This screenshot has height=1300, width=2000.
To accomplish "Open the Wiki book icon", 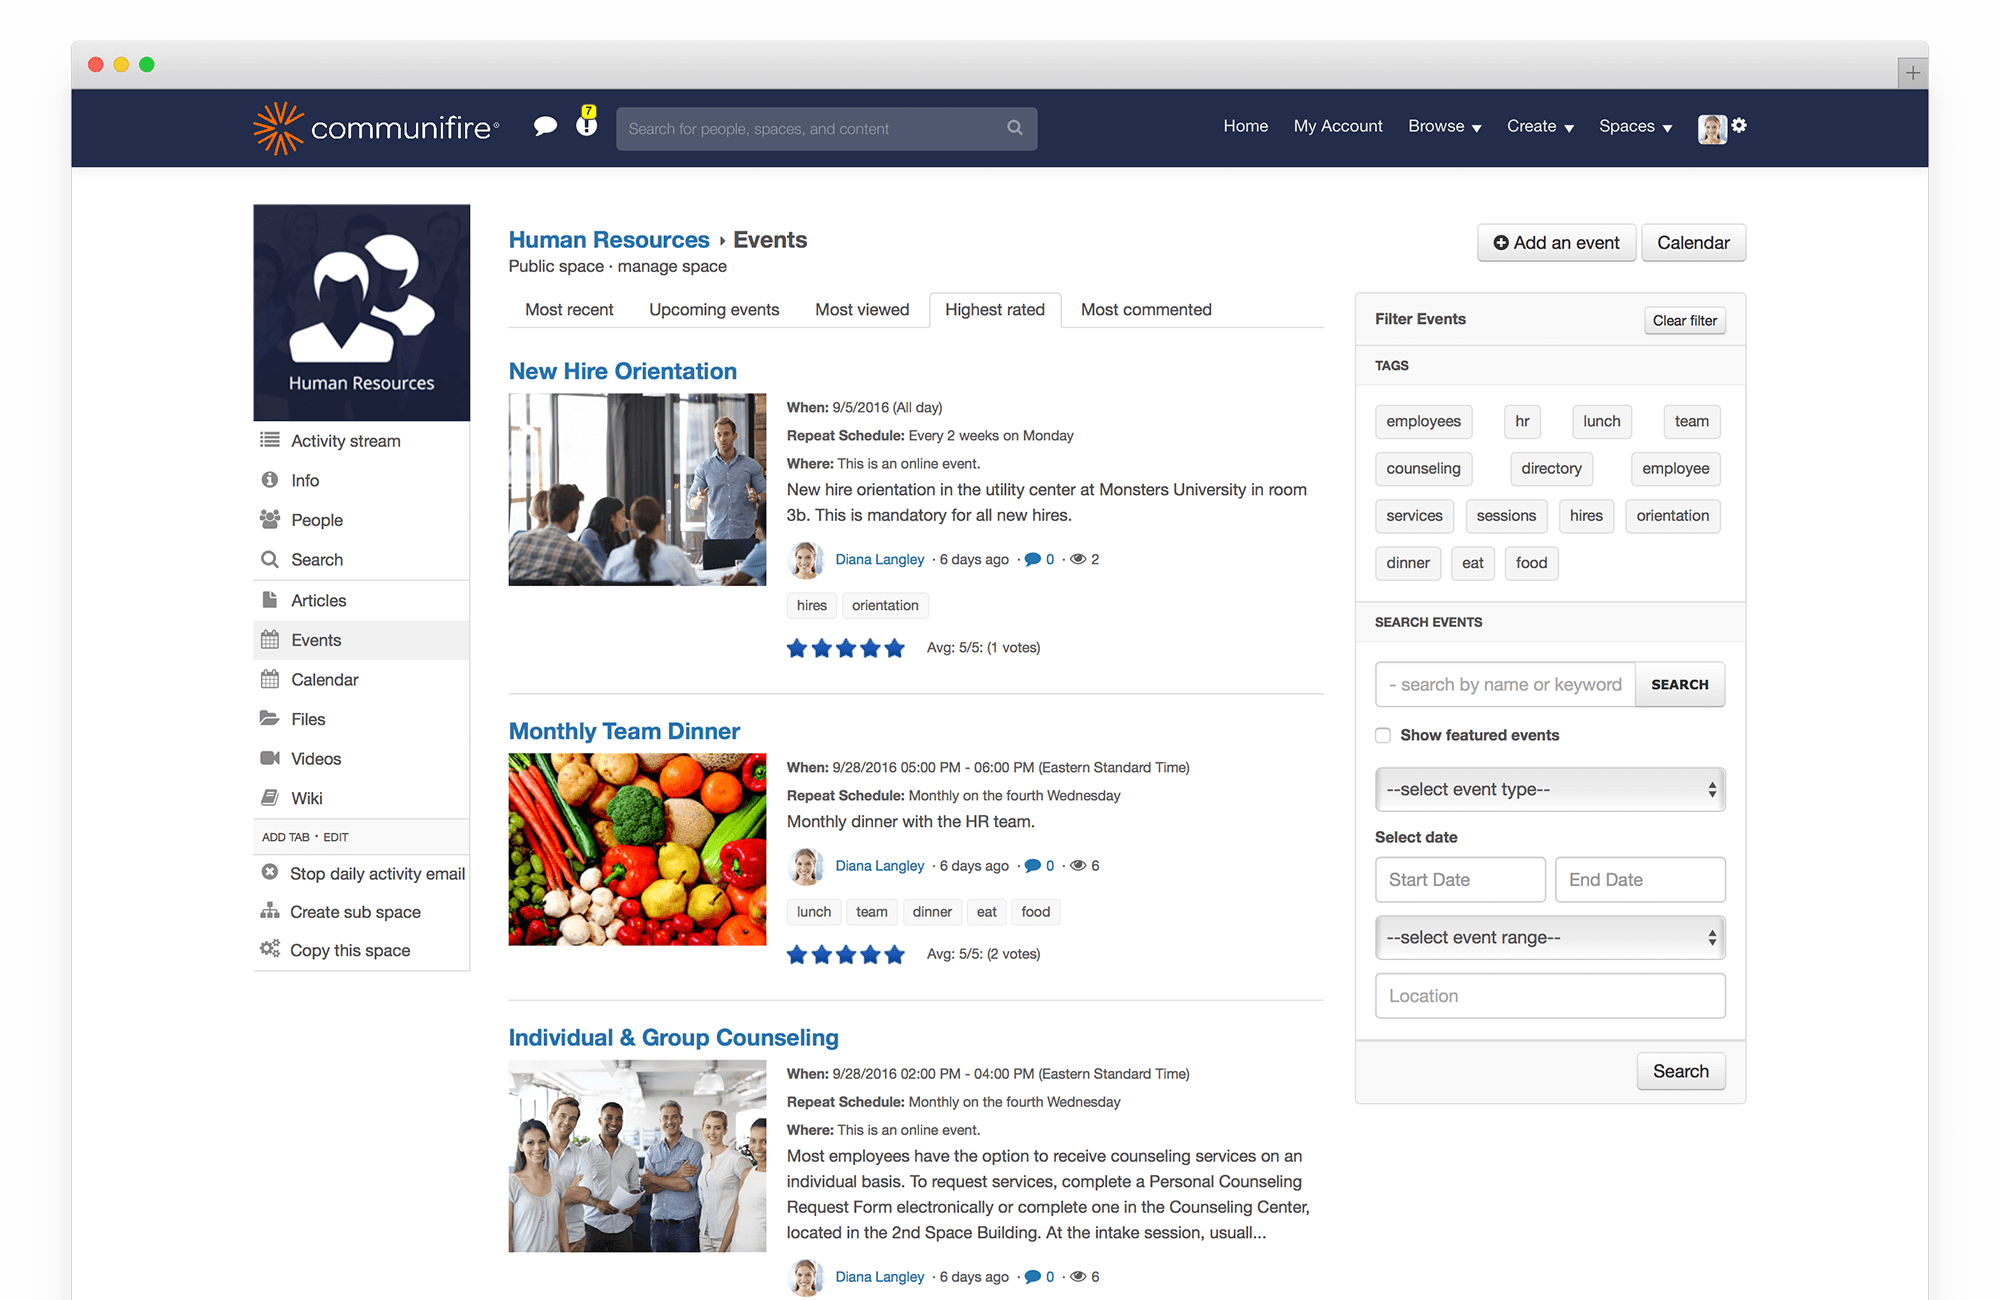I will (x=269, y=797).
